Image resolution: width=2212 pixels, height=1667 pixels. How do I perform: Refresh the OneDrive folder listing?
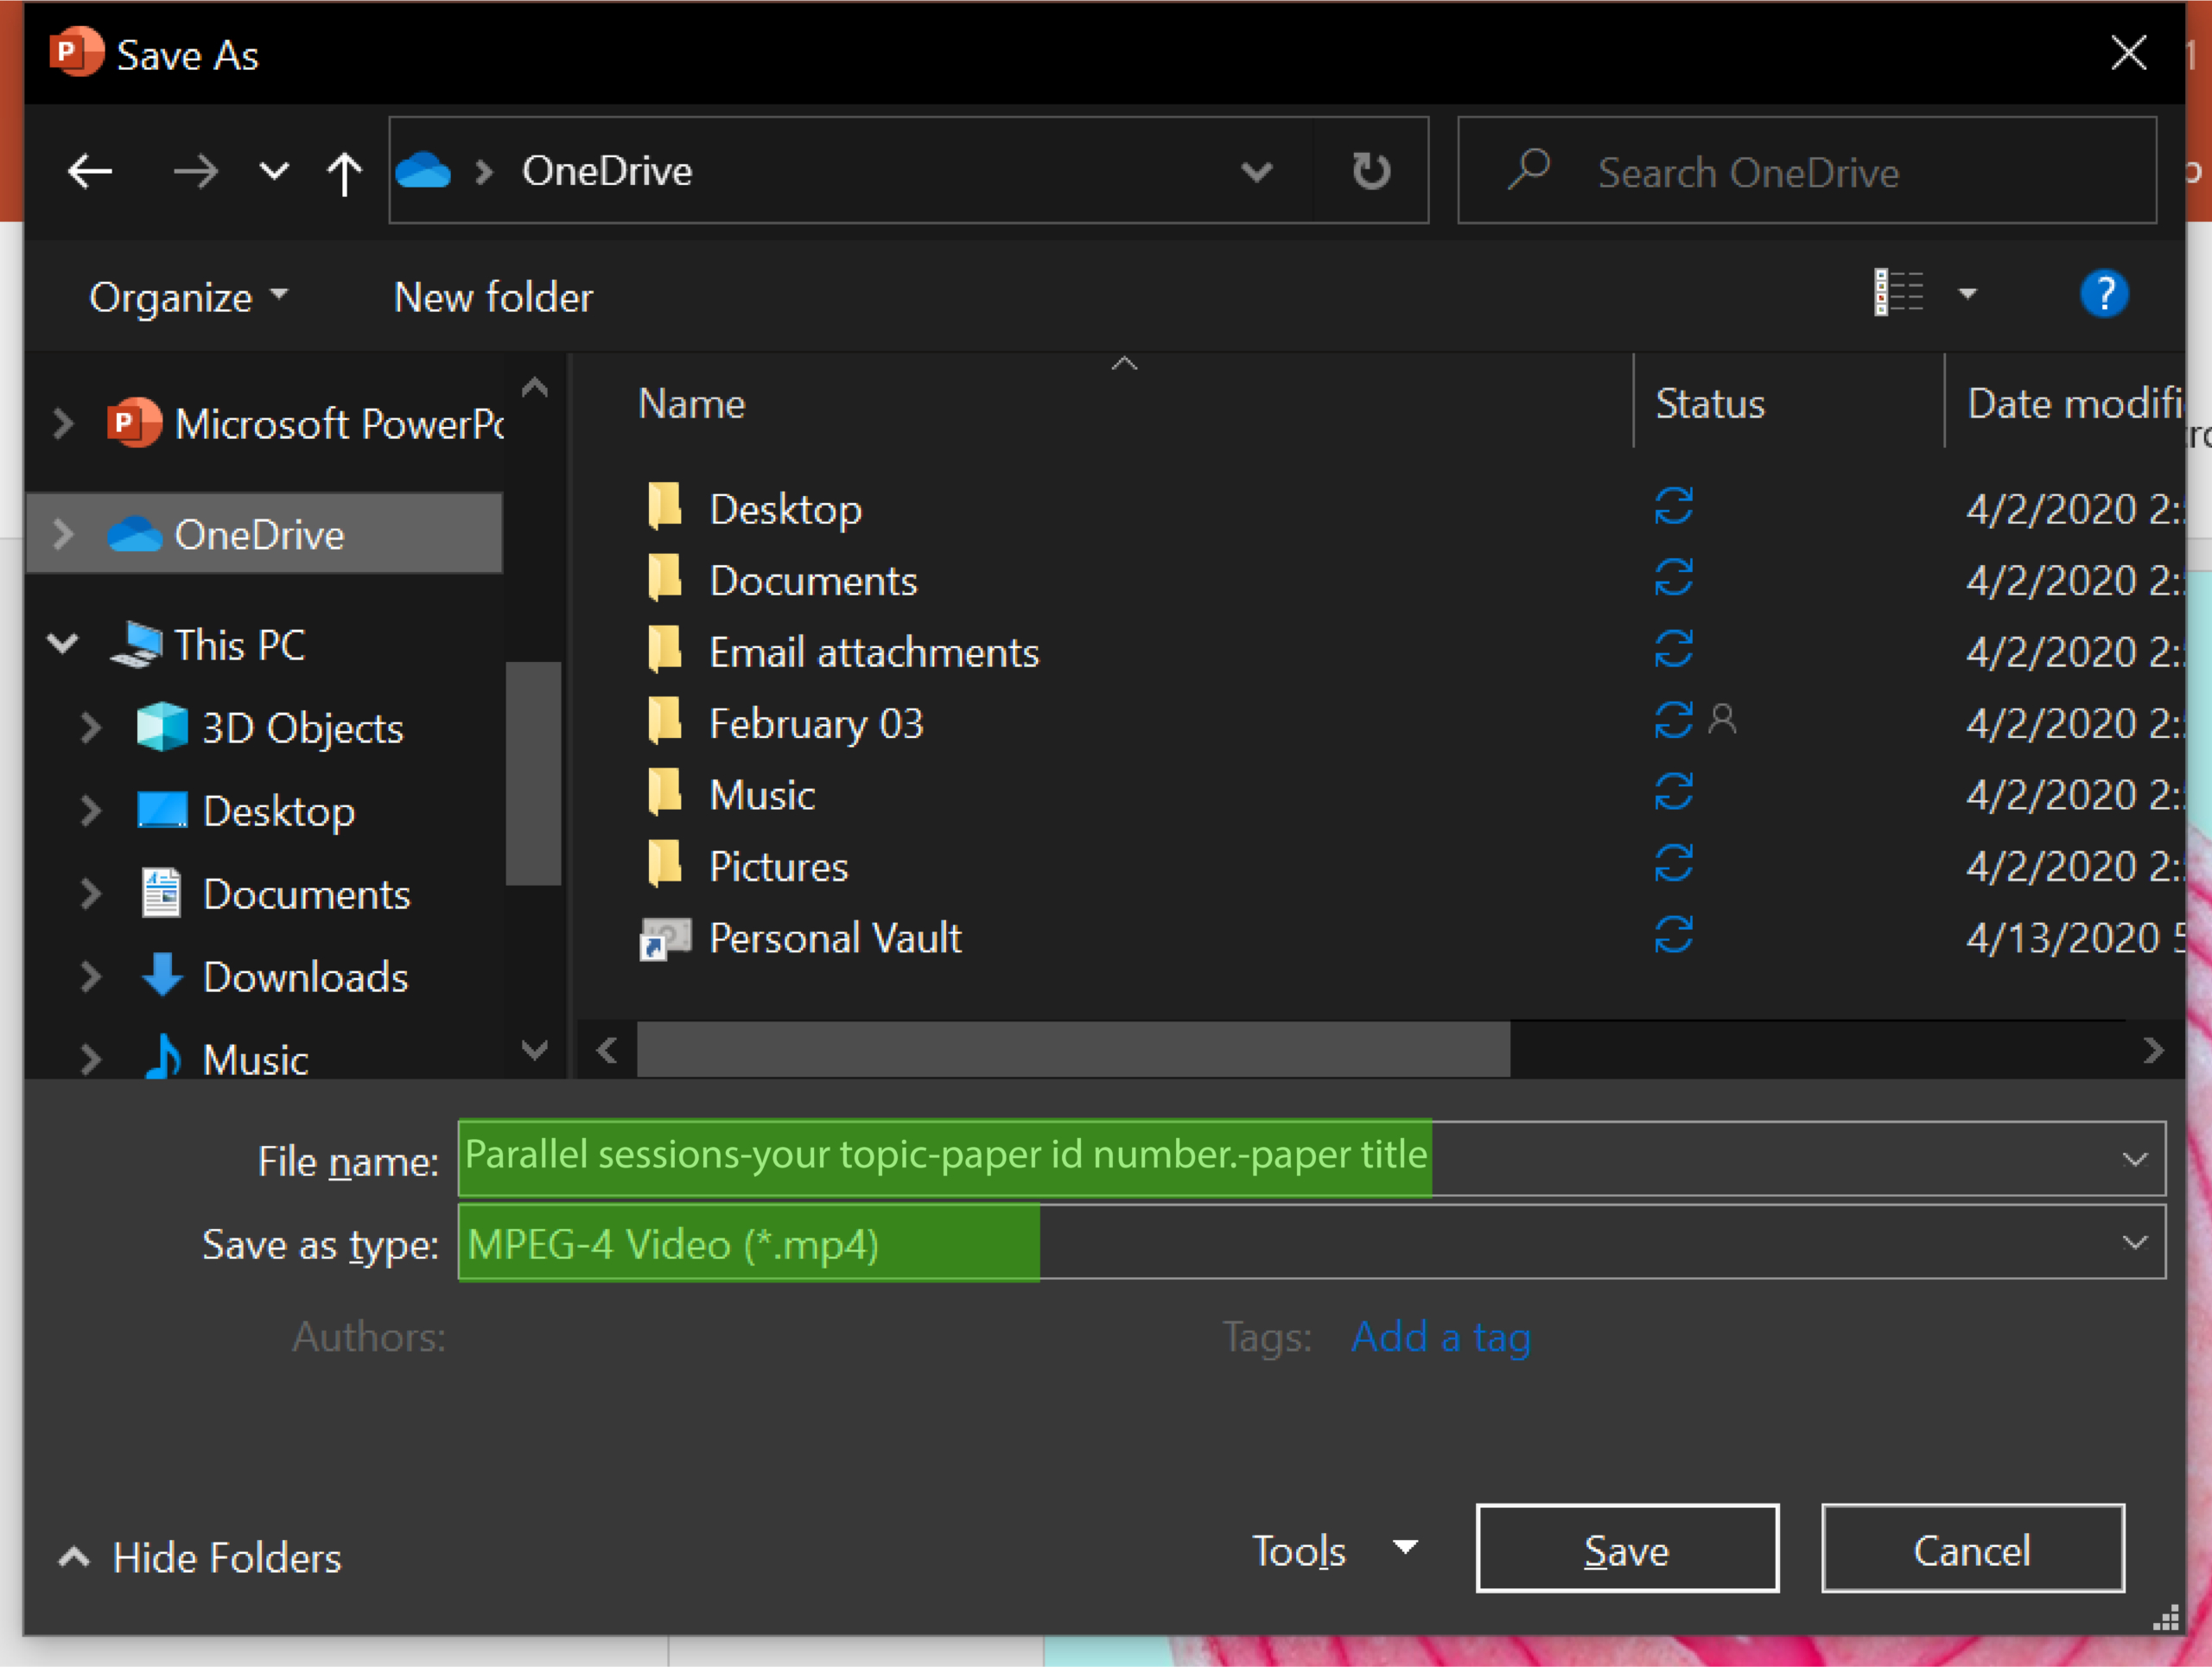point(1370,171)
